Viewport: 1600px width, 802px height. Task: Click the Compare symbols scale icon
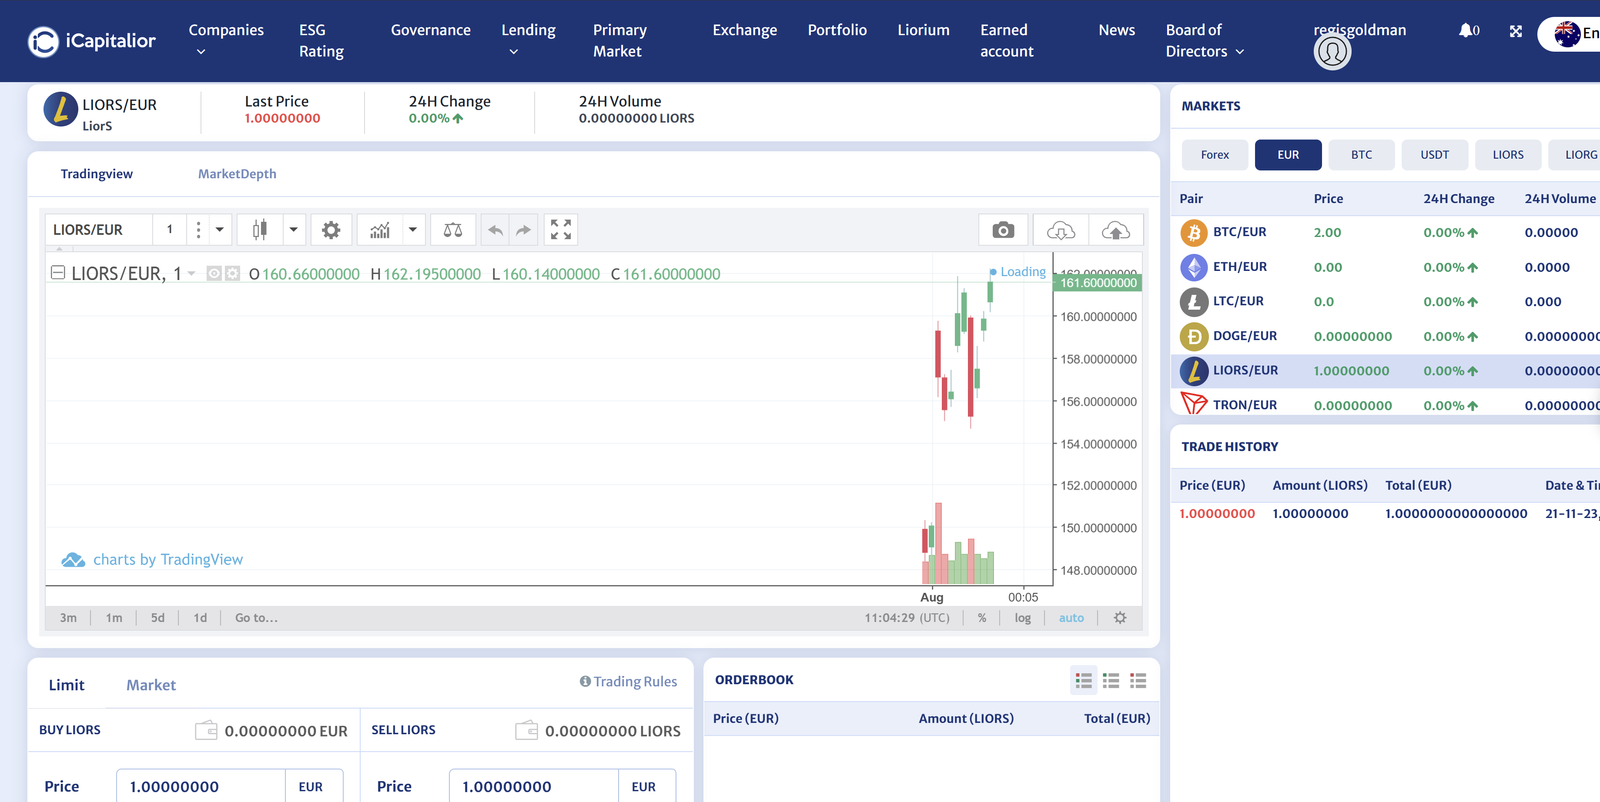pyautogui.click(x=453, y=230)
